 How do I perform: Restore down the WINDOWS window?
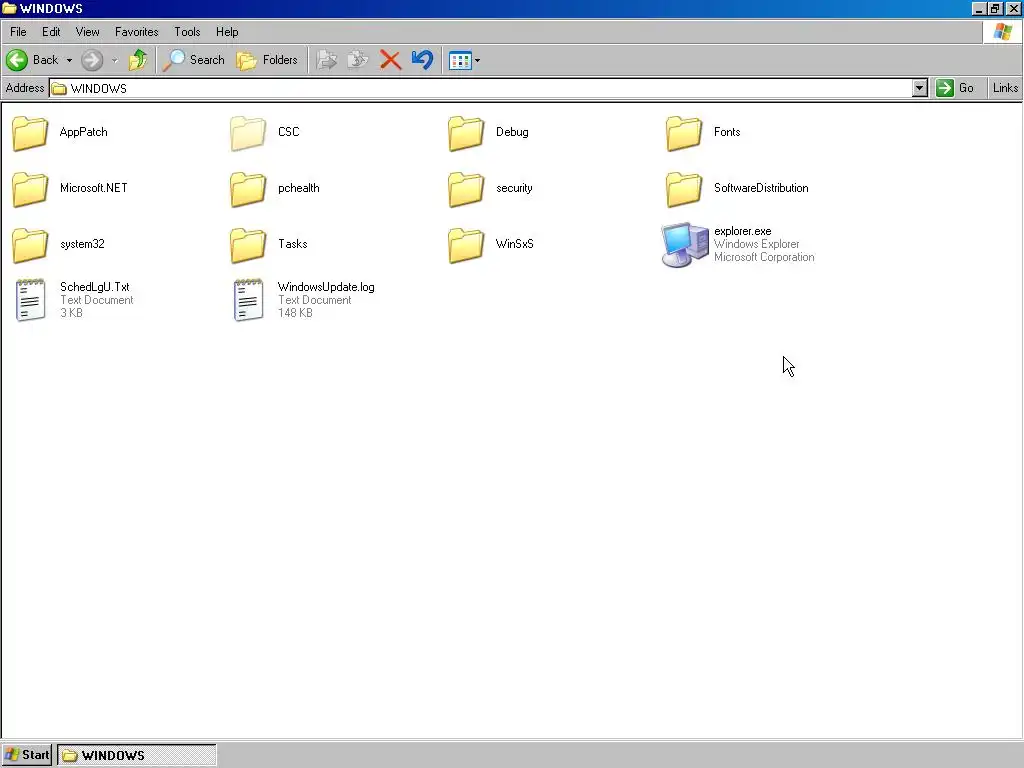995,8
